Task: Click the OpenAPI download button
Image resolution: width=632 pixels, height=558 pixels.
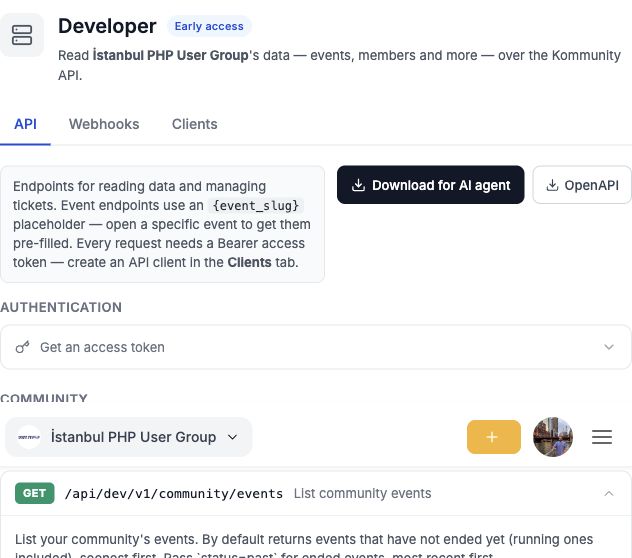Action: tap(582, 185)
